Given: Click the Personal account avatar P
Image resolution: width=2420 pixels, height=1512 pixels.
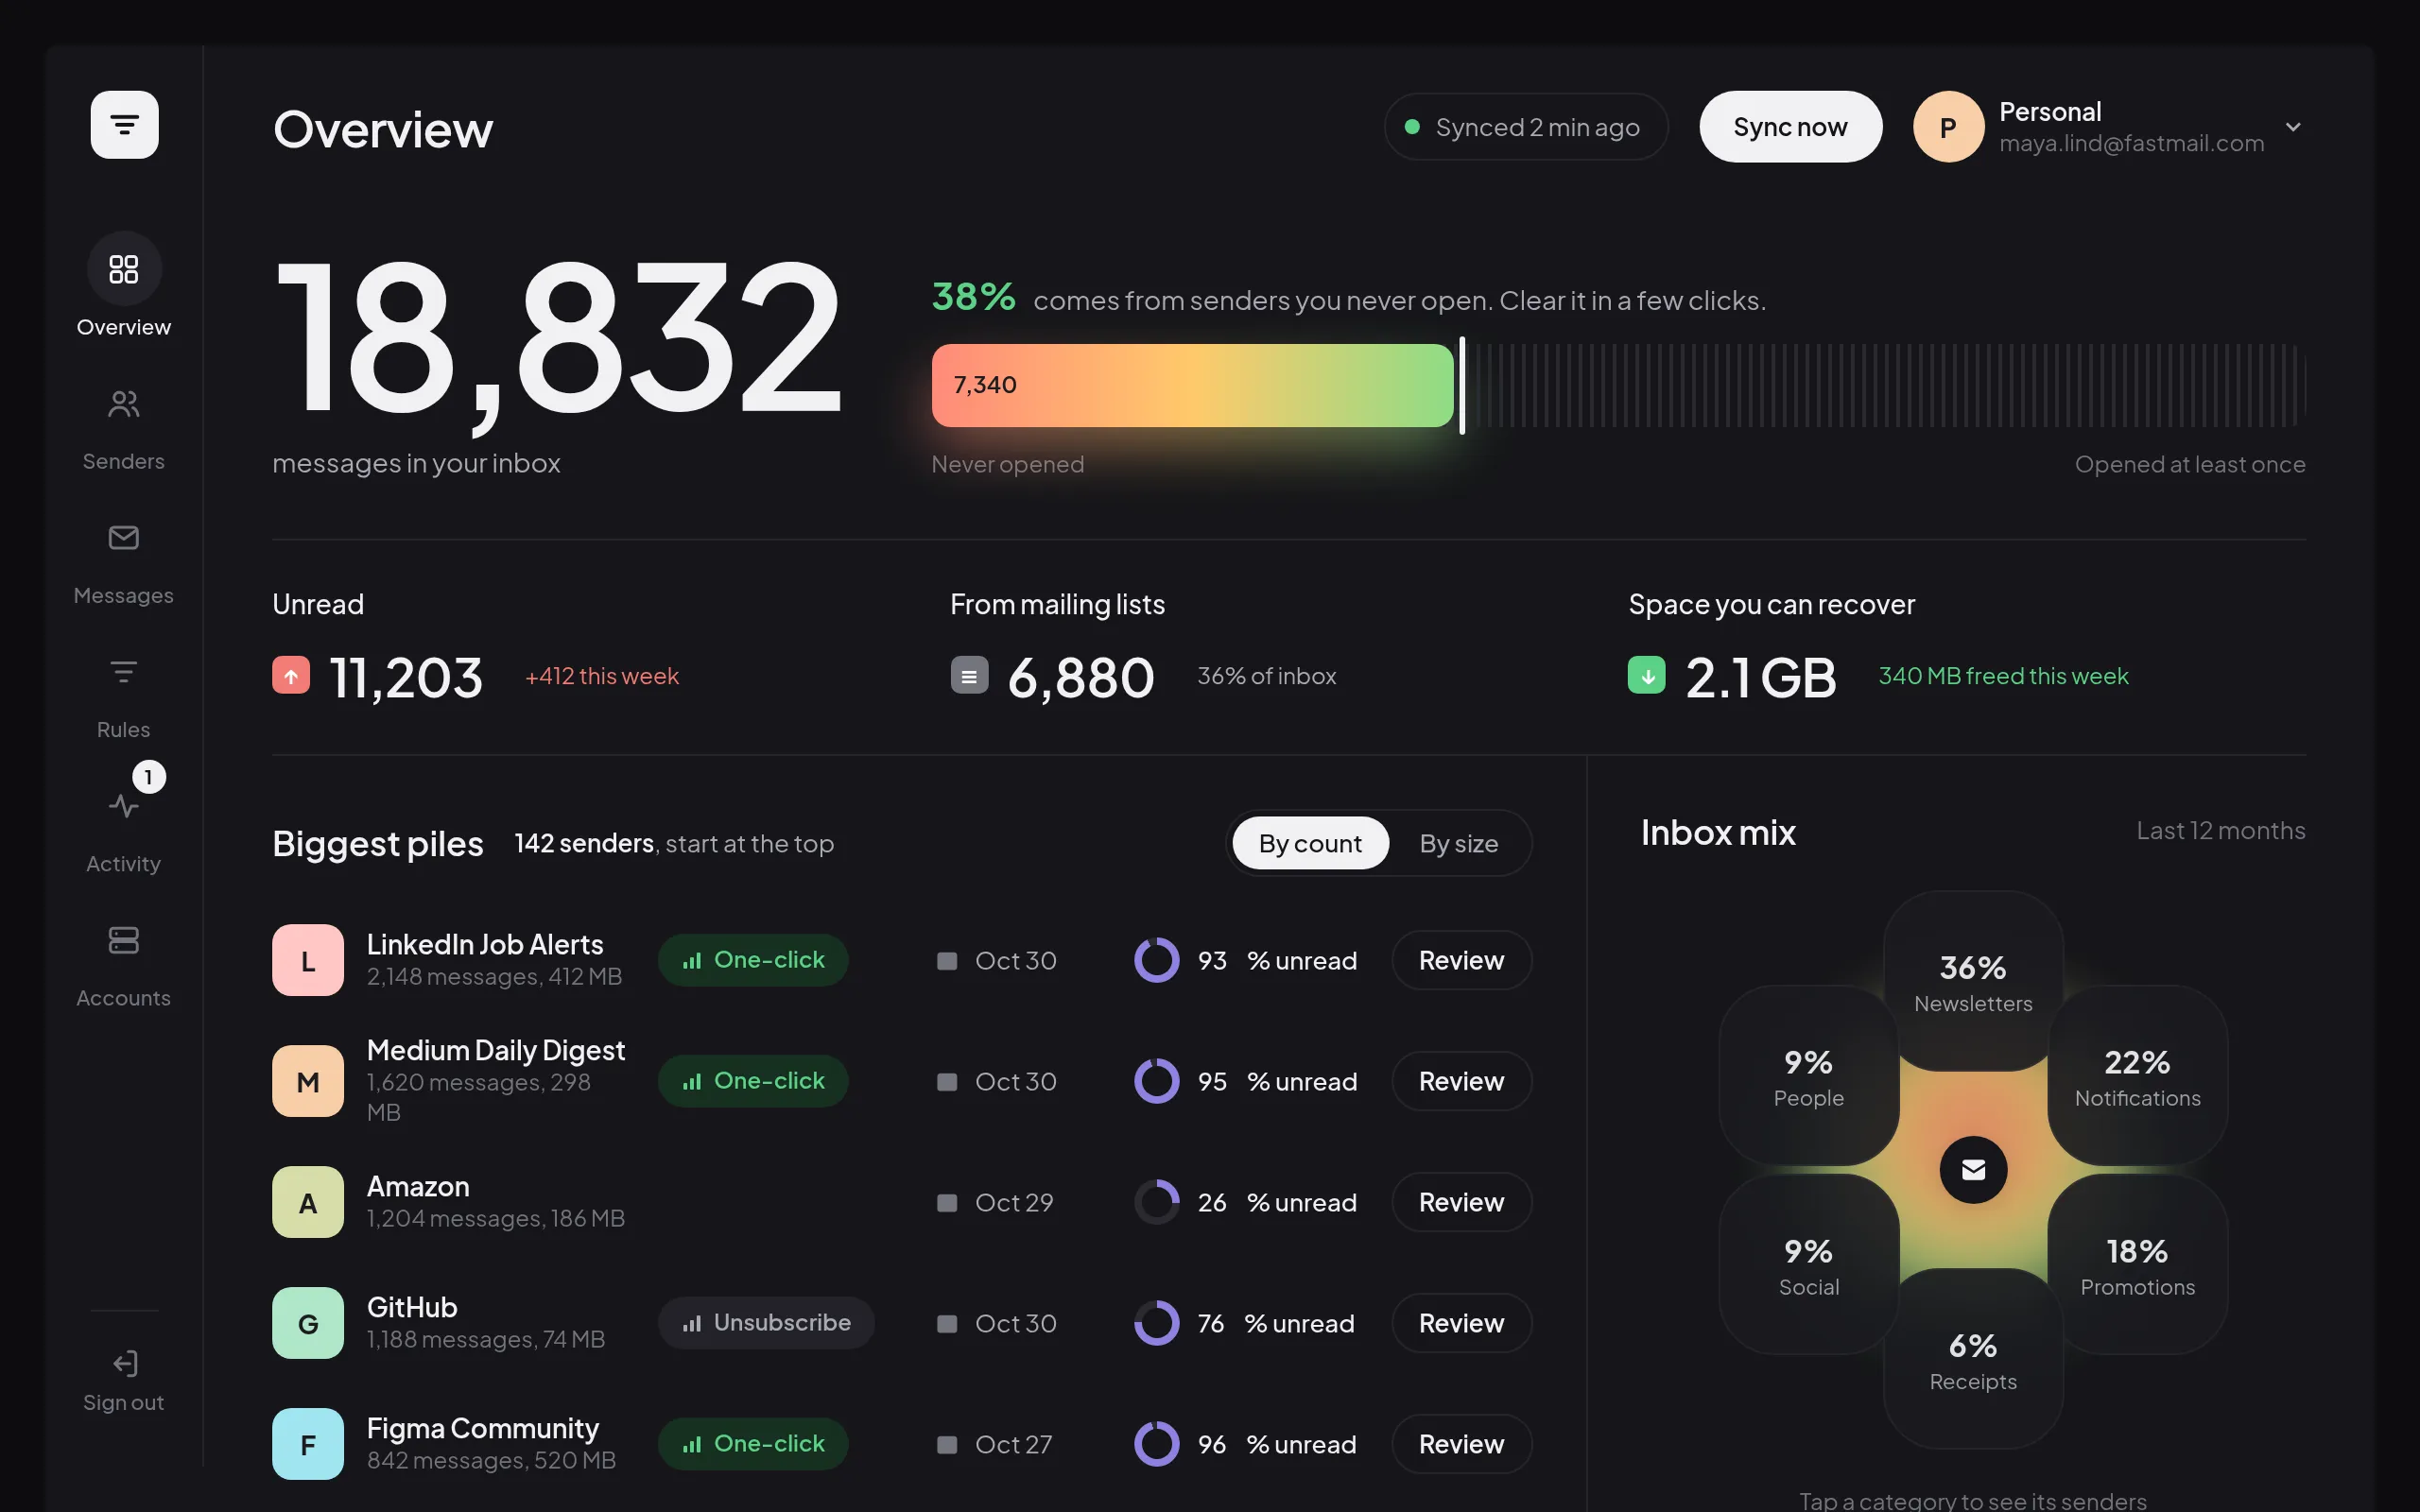Looking at the screenshot, I should point(1948,127).
